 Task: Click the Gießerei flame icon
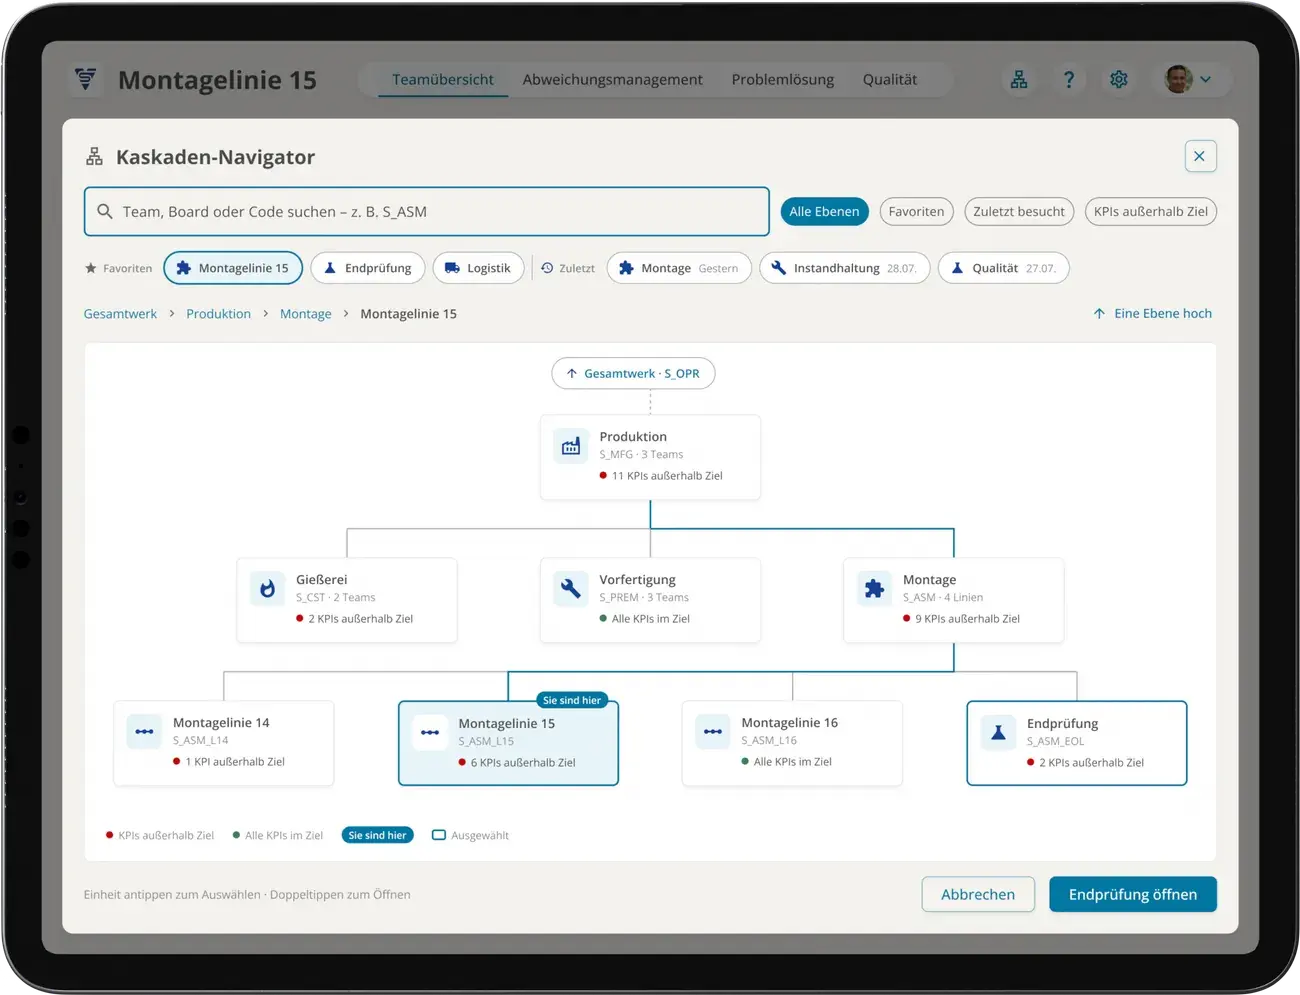(267, 589)
